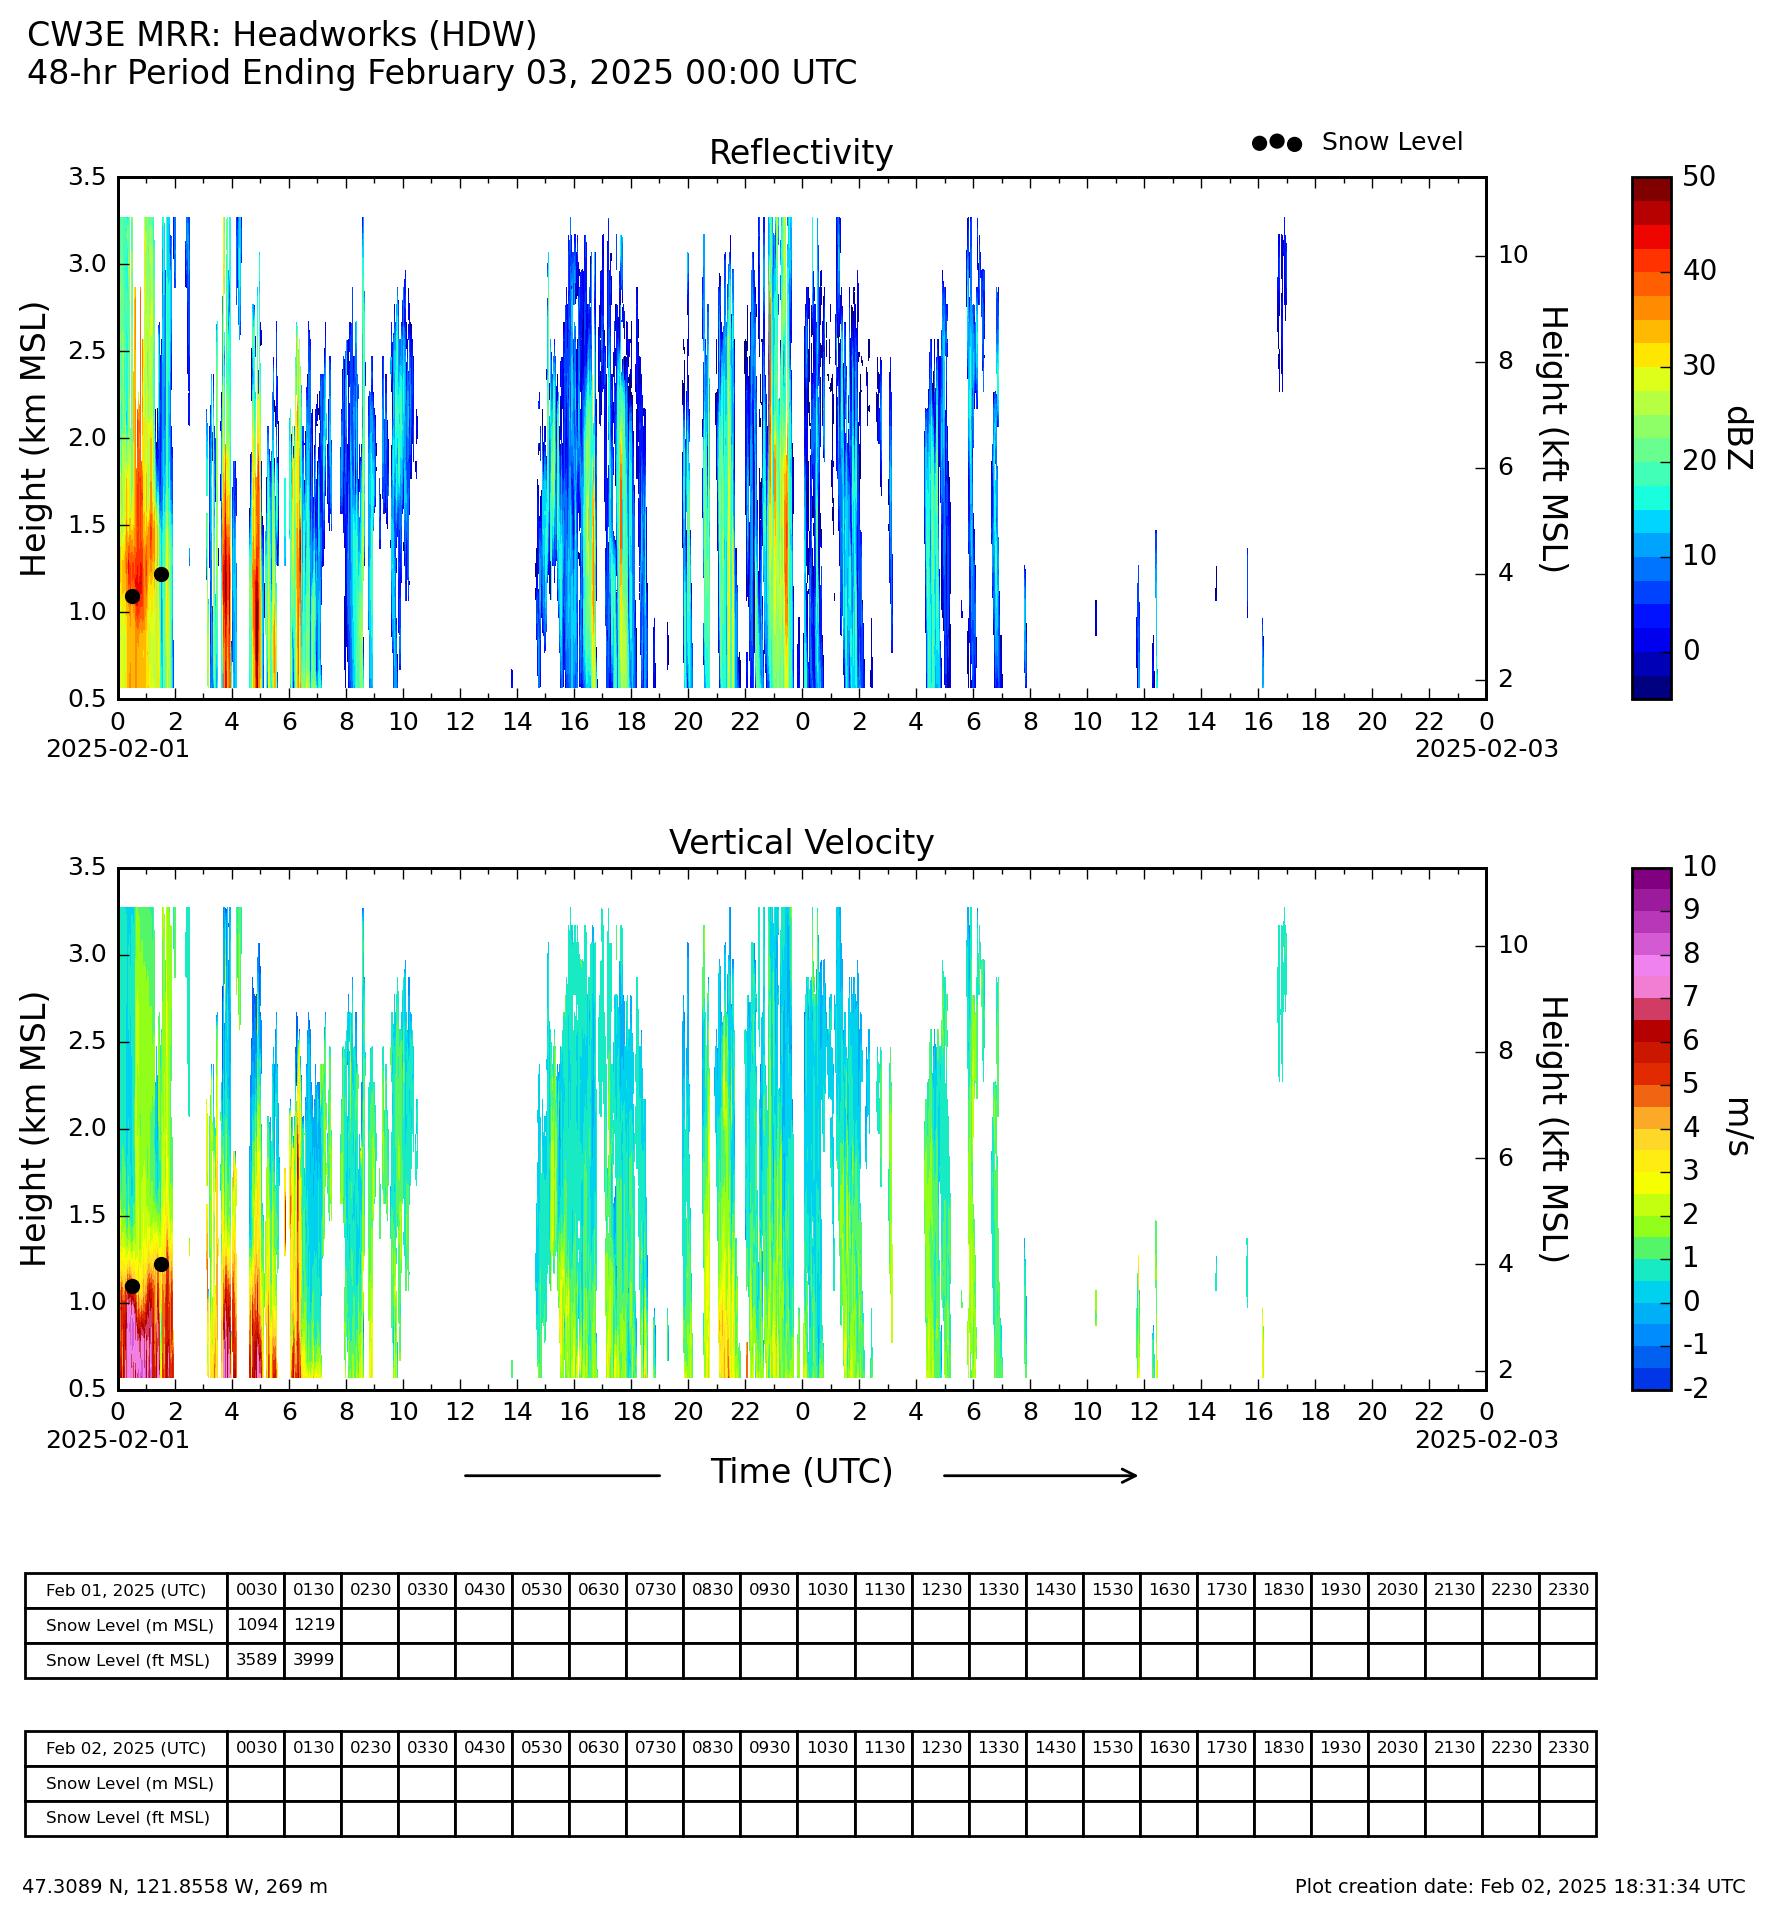Click the 'Feb 01, 2025 (UTC)' table header
Screen dimensions: 1770x1917
(126, 1590)
